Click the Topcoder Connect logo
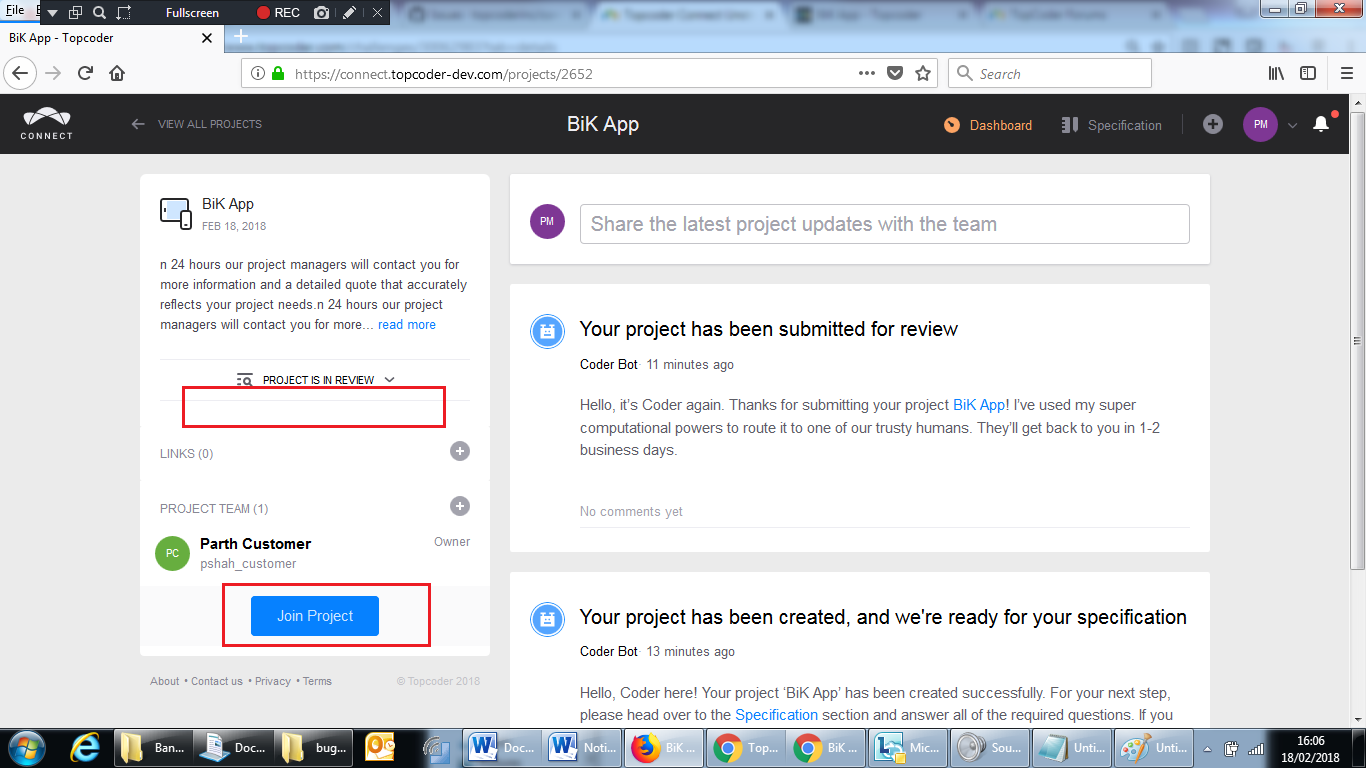 tap(46, 124)
